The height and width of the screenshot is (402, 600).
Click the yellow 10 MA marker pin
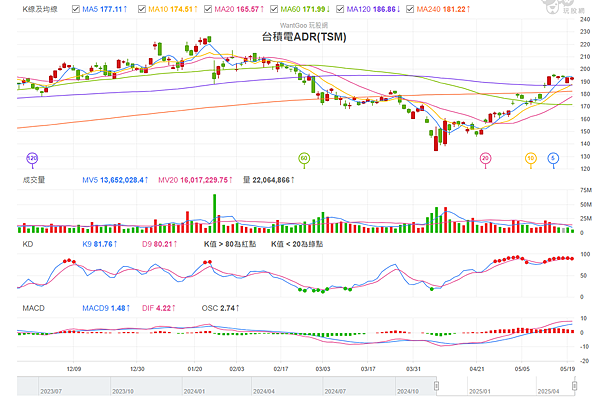point(531,158)
